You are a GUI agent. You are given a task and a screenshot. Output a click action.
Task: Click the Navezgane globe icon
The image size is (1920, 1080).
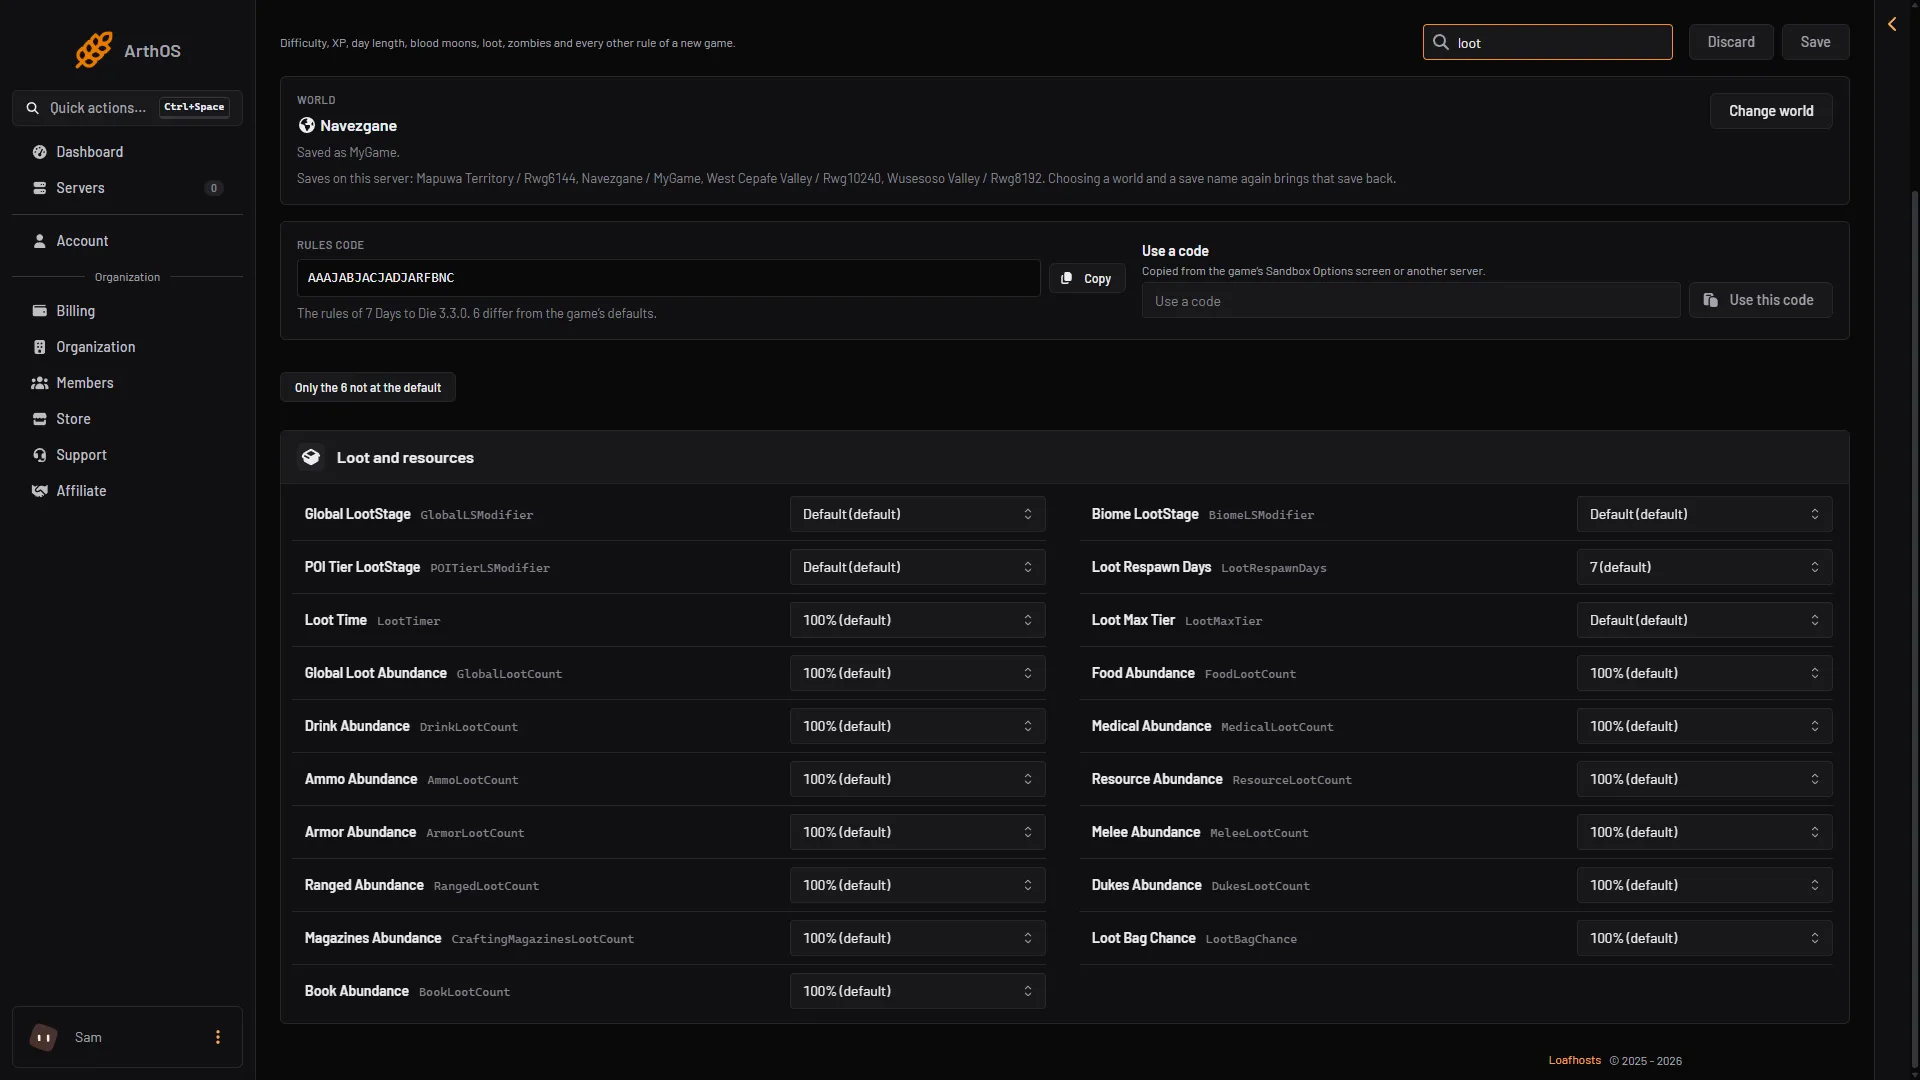click(307, 125)
